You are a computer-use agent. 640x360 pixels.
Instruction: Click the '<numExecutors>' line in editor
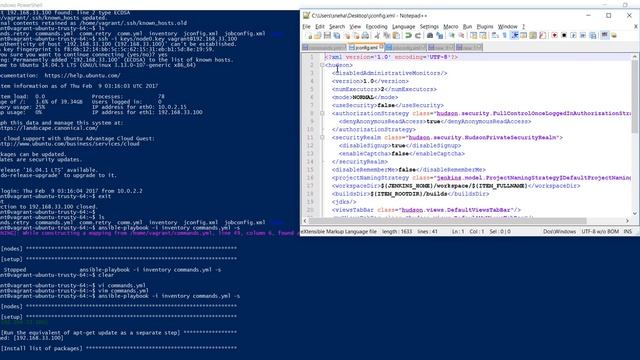click(384, 89)
